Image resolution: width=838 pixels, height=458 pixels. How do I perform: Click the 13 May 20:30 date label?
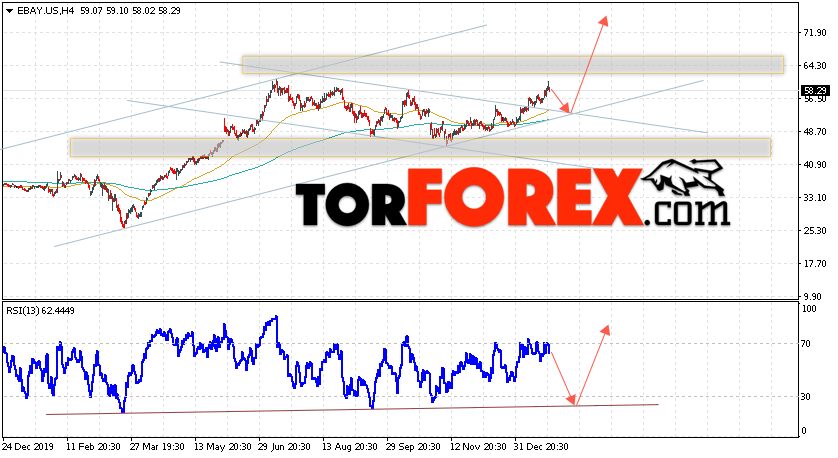[x=222, y=447]
